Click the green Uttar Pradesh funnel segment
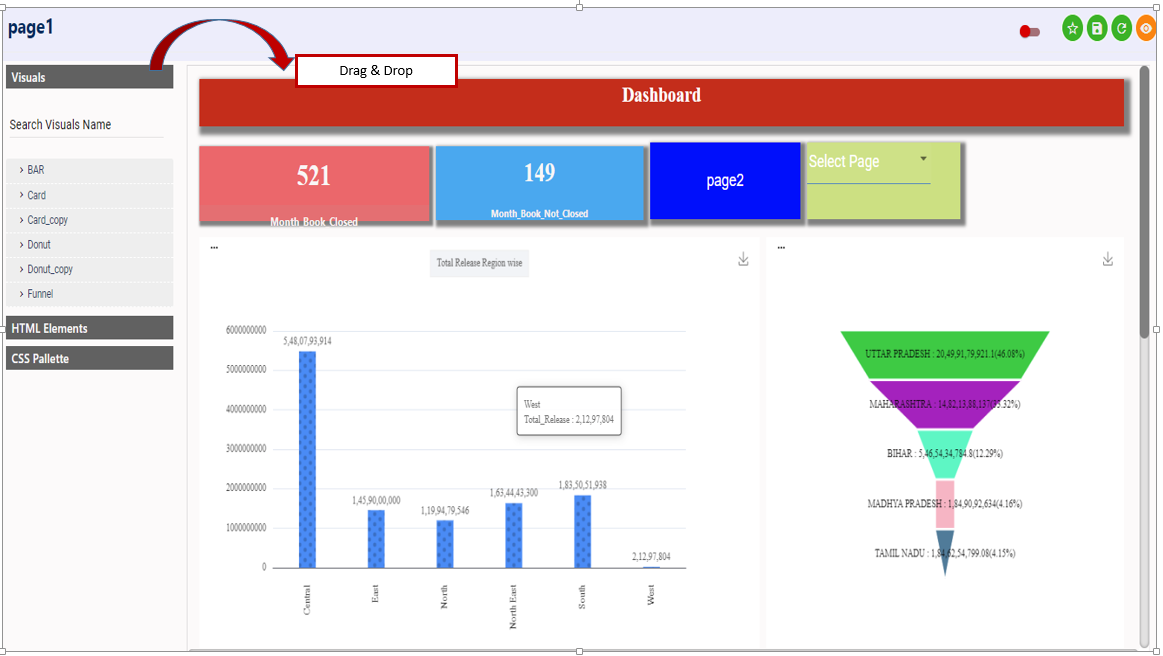The width and height of the screenshot is (1163, 656). (944, 354)
